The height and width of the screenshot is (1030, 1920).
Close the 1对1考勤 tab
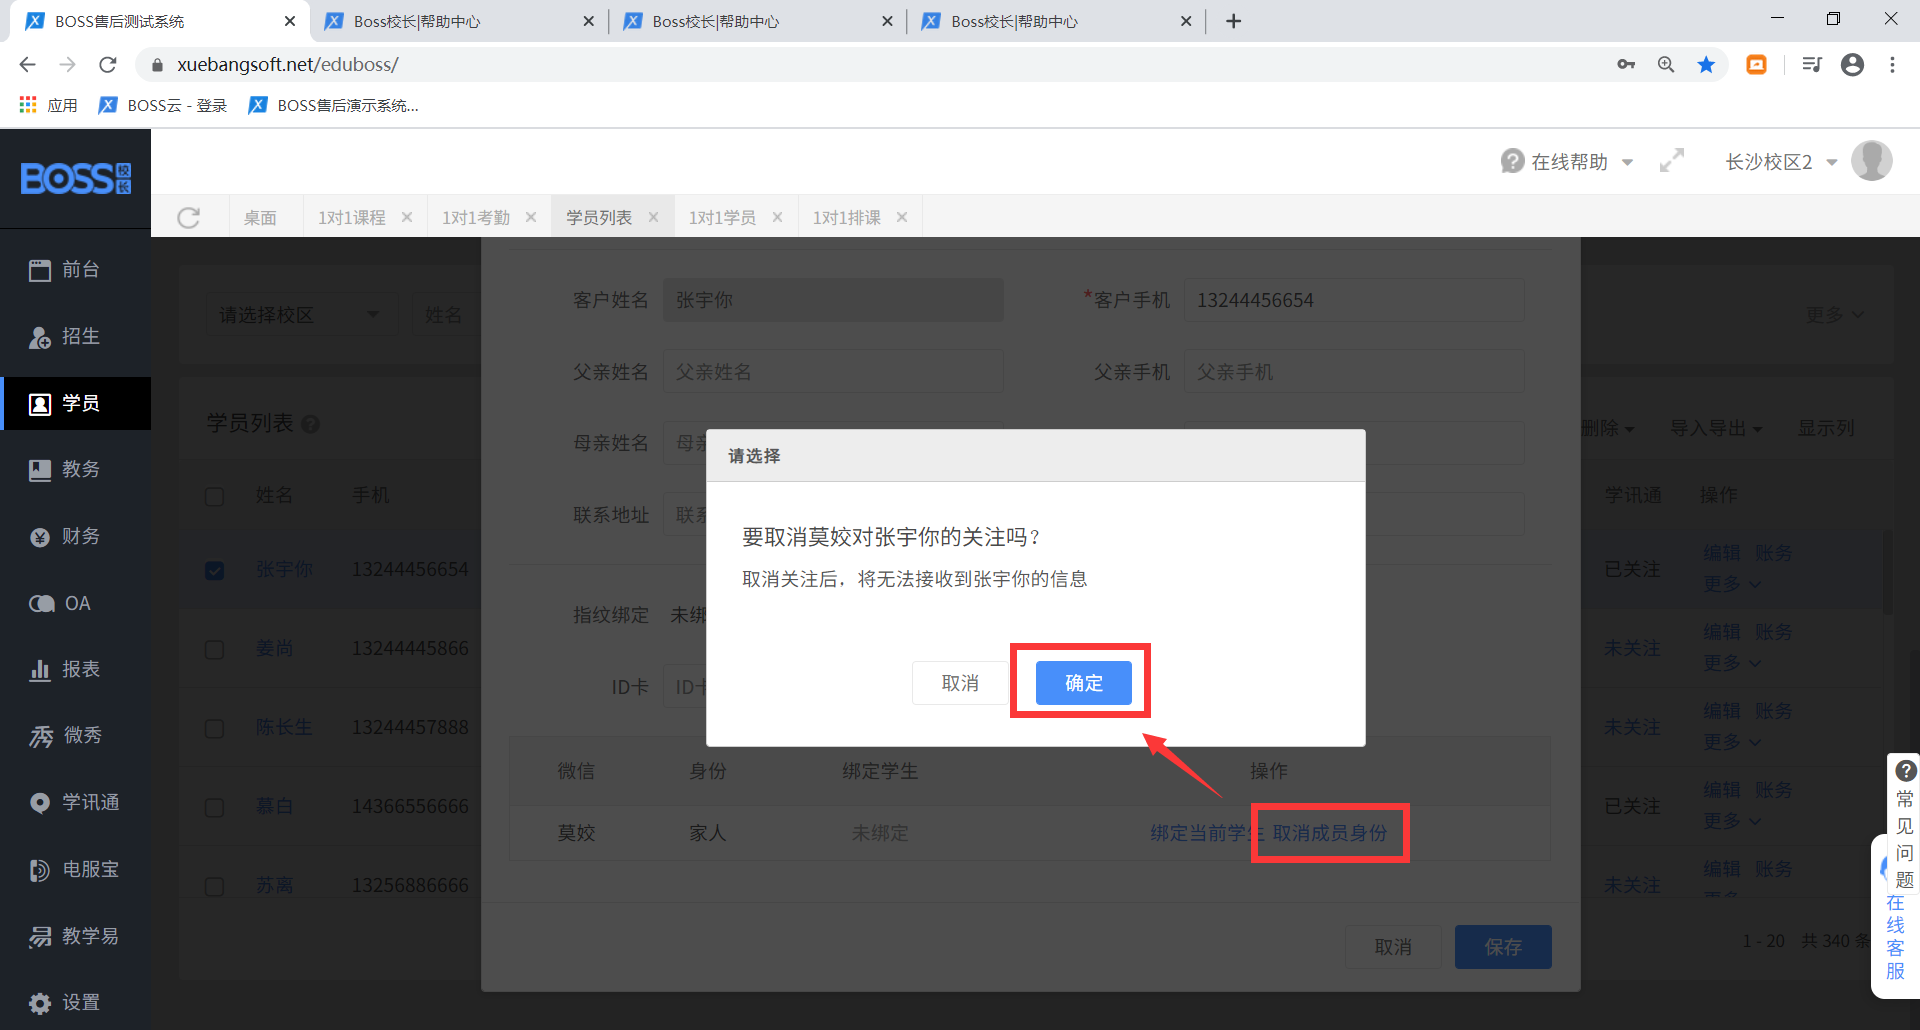531,217
